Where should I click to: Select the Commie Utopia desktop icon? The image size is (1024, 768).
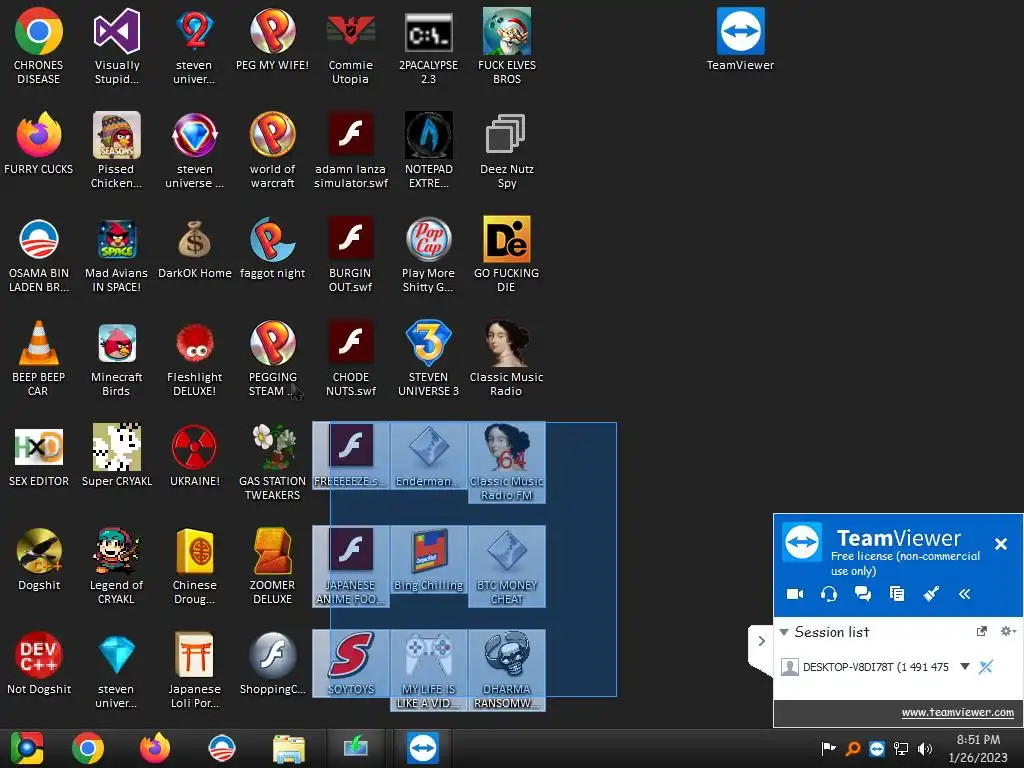(350, 46)
